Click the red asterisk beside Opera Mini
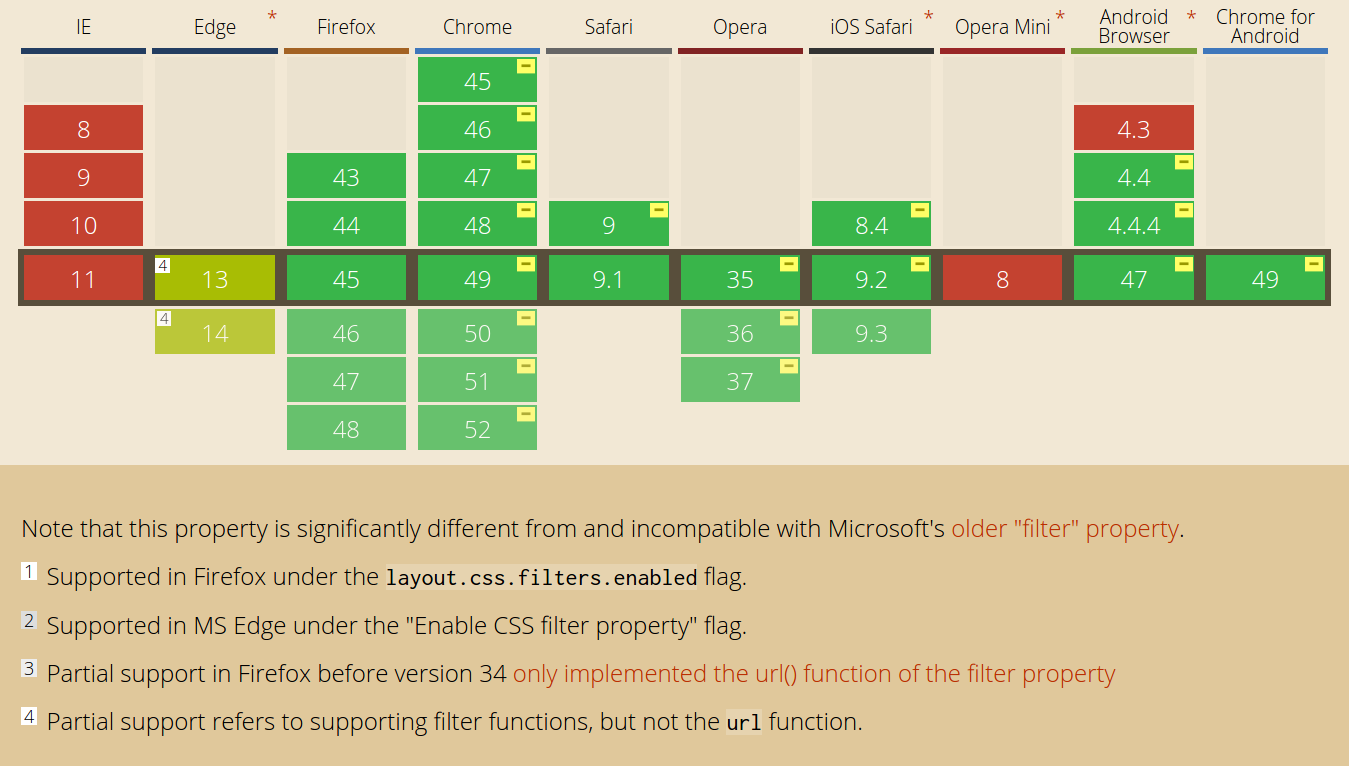 (1060, 17)
